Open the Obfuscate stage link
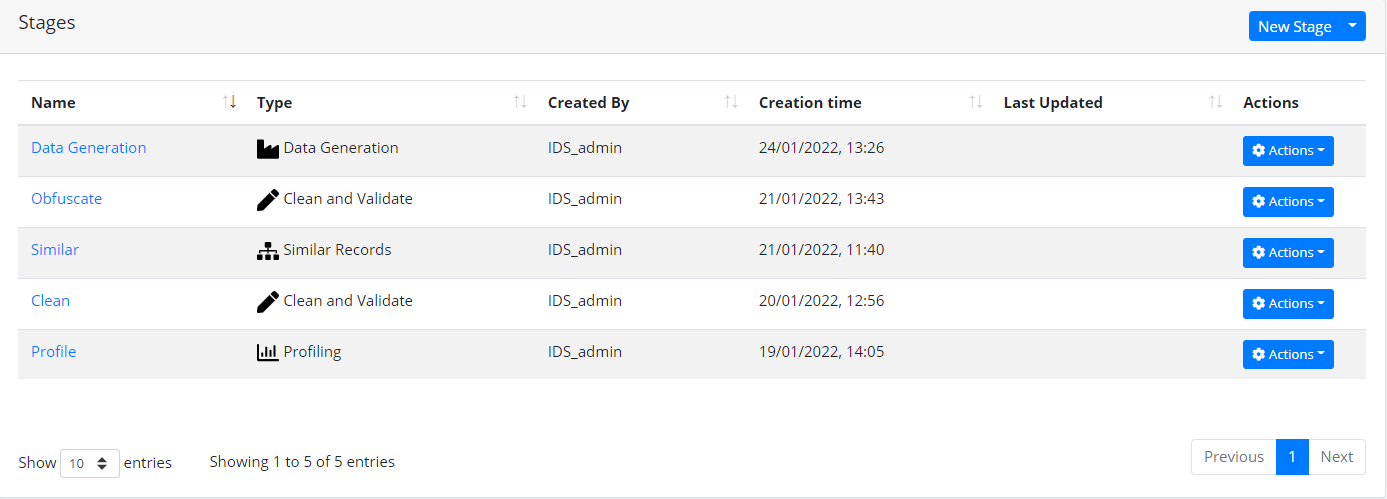The image size is (1387, 499). [67, 199]
